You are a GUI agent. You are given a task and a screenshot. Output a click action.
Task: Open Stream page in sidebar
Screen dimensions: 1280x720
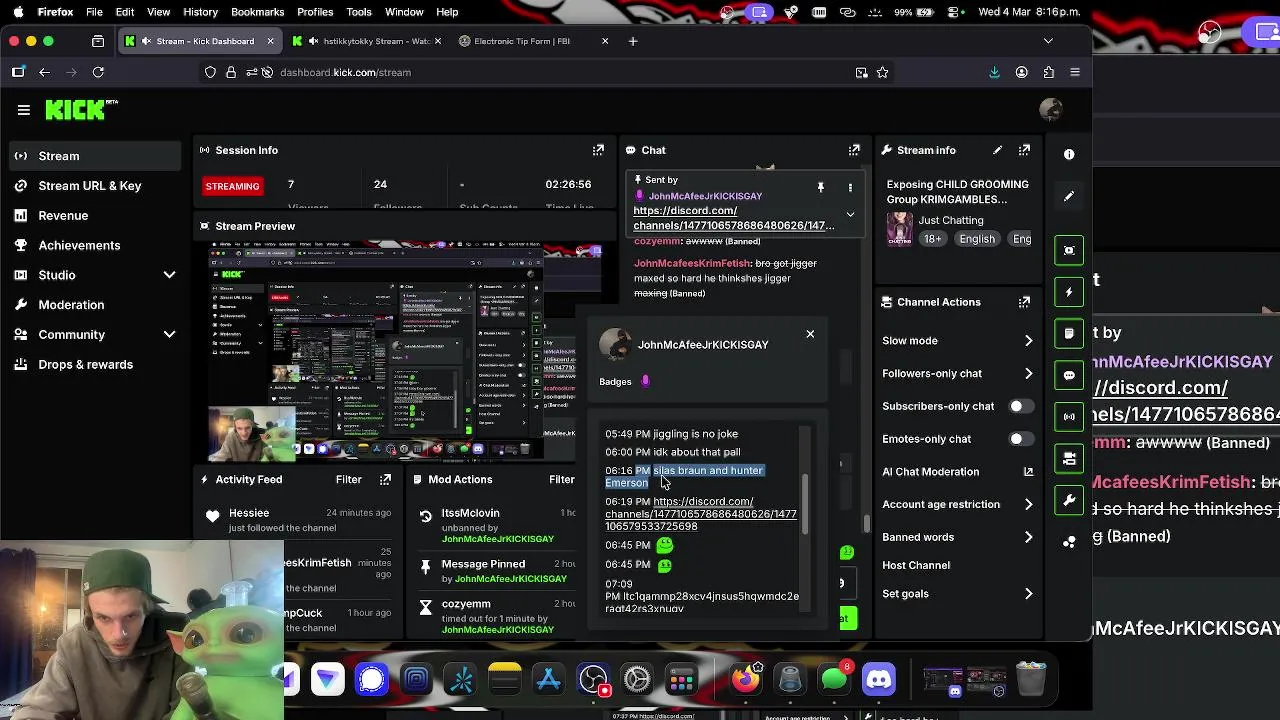[x=95, y=156]
